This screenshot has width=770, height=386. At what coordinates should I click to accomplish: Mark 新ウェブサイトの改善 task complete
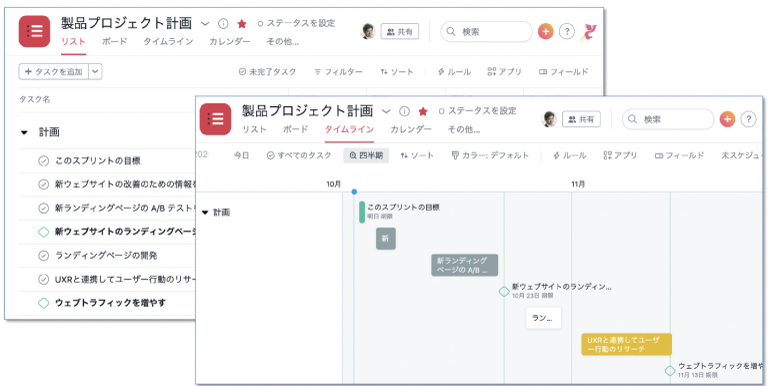click(x=44, y=184)
